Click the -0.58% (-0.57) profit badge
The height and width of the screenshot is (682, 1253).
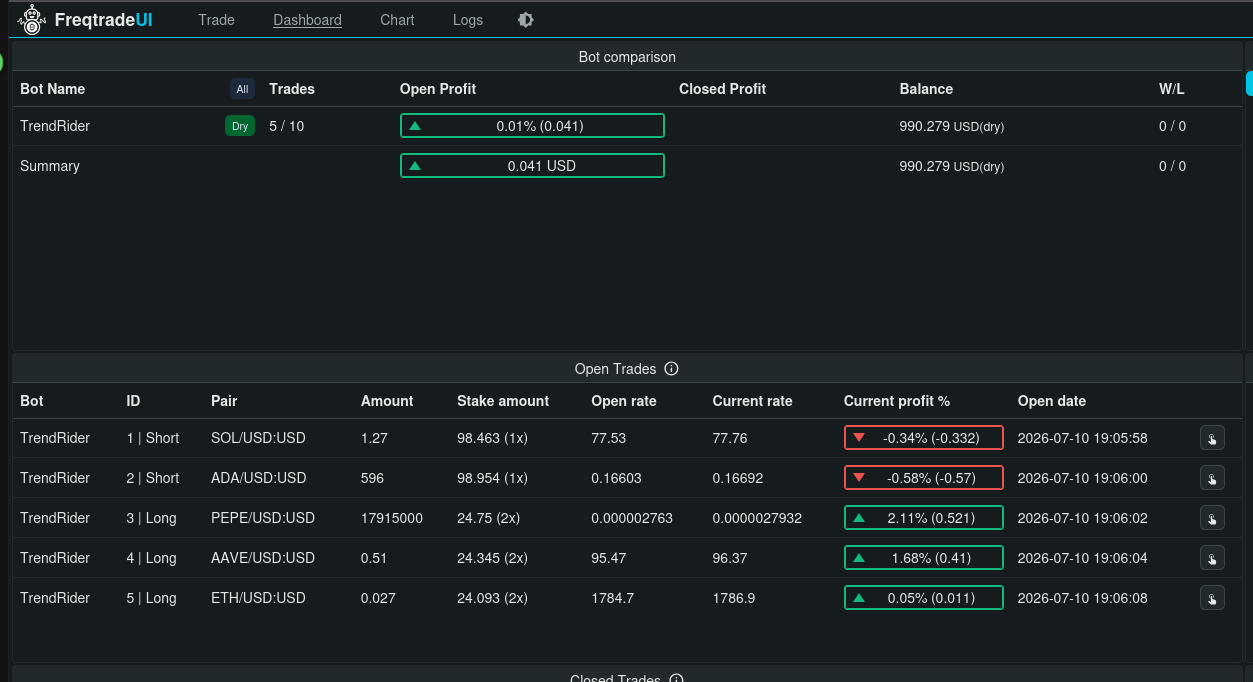coord(923,478)
